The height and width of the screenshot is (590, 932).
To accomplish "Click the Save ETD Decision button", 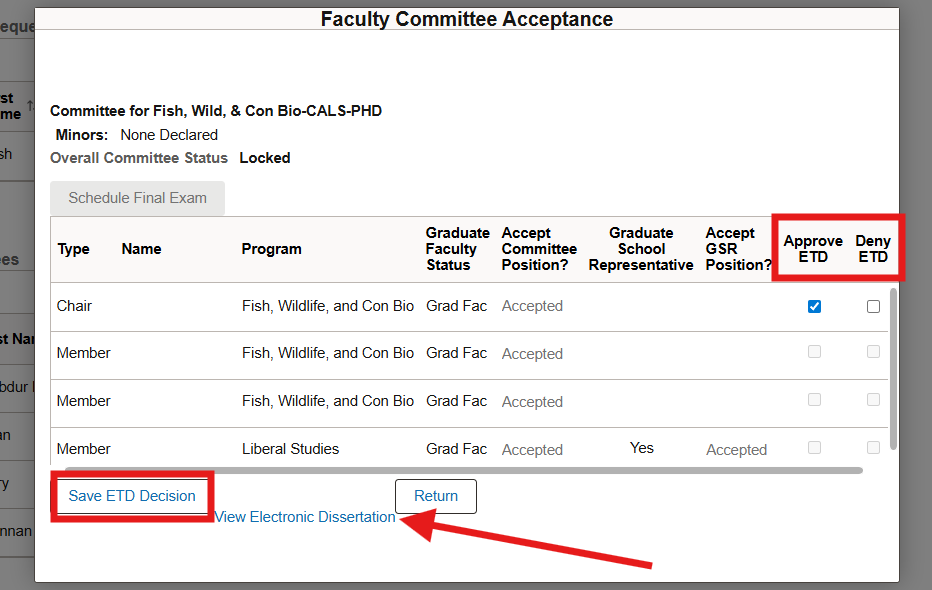I will [131, 496].
